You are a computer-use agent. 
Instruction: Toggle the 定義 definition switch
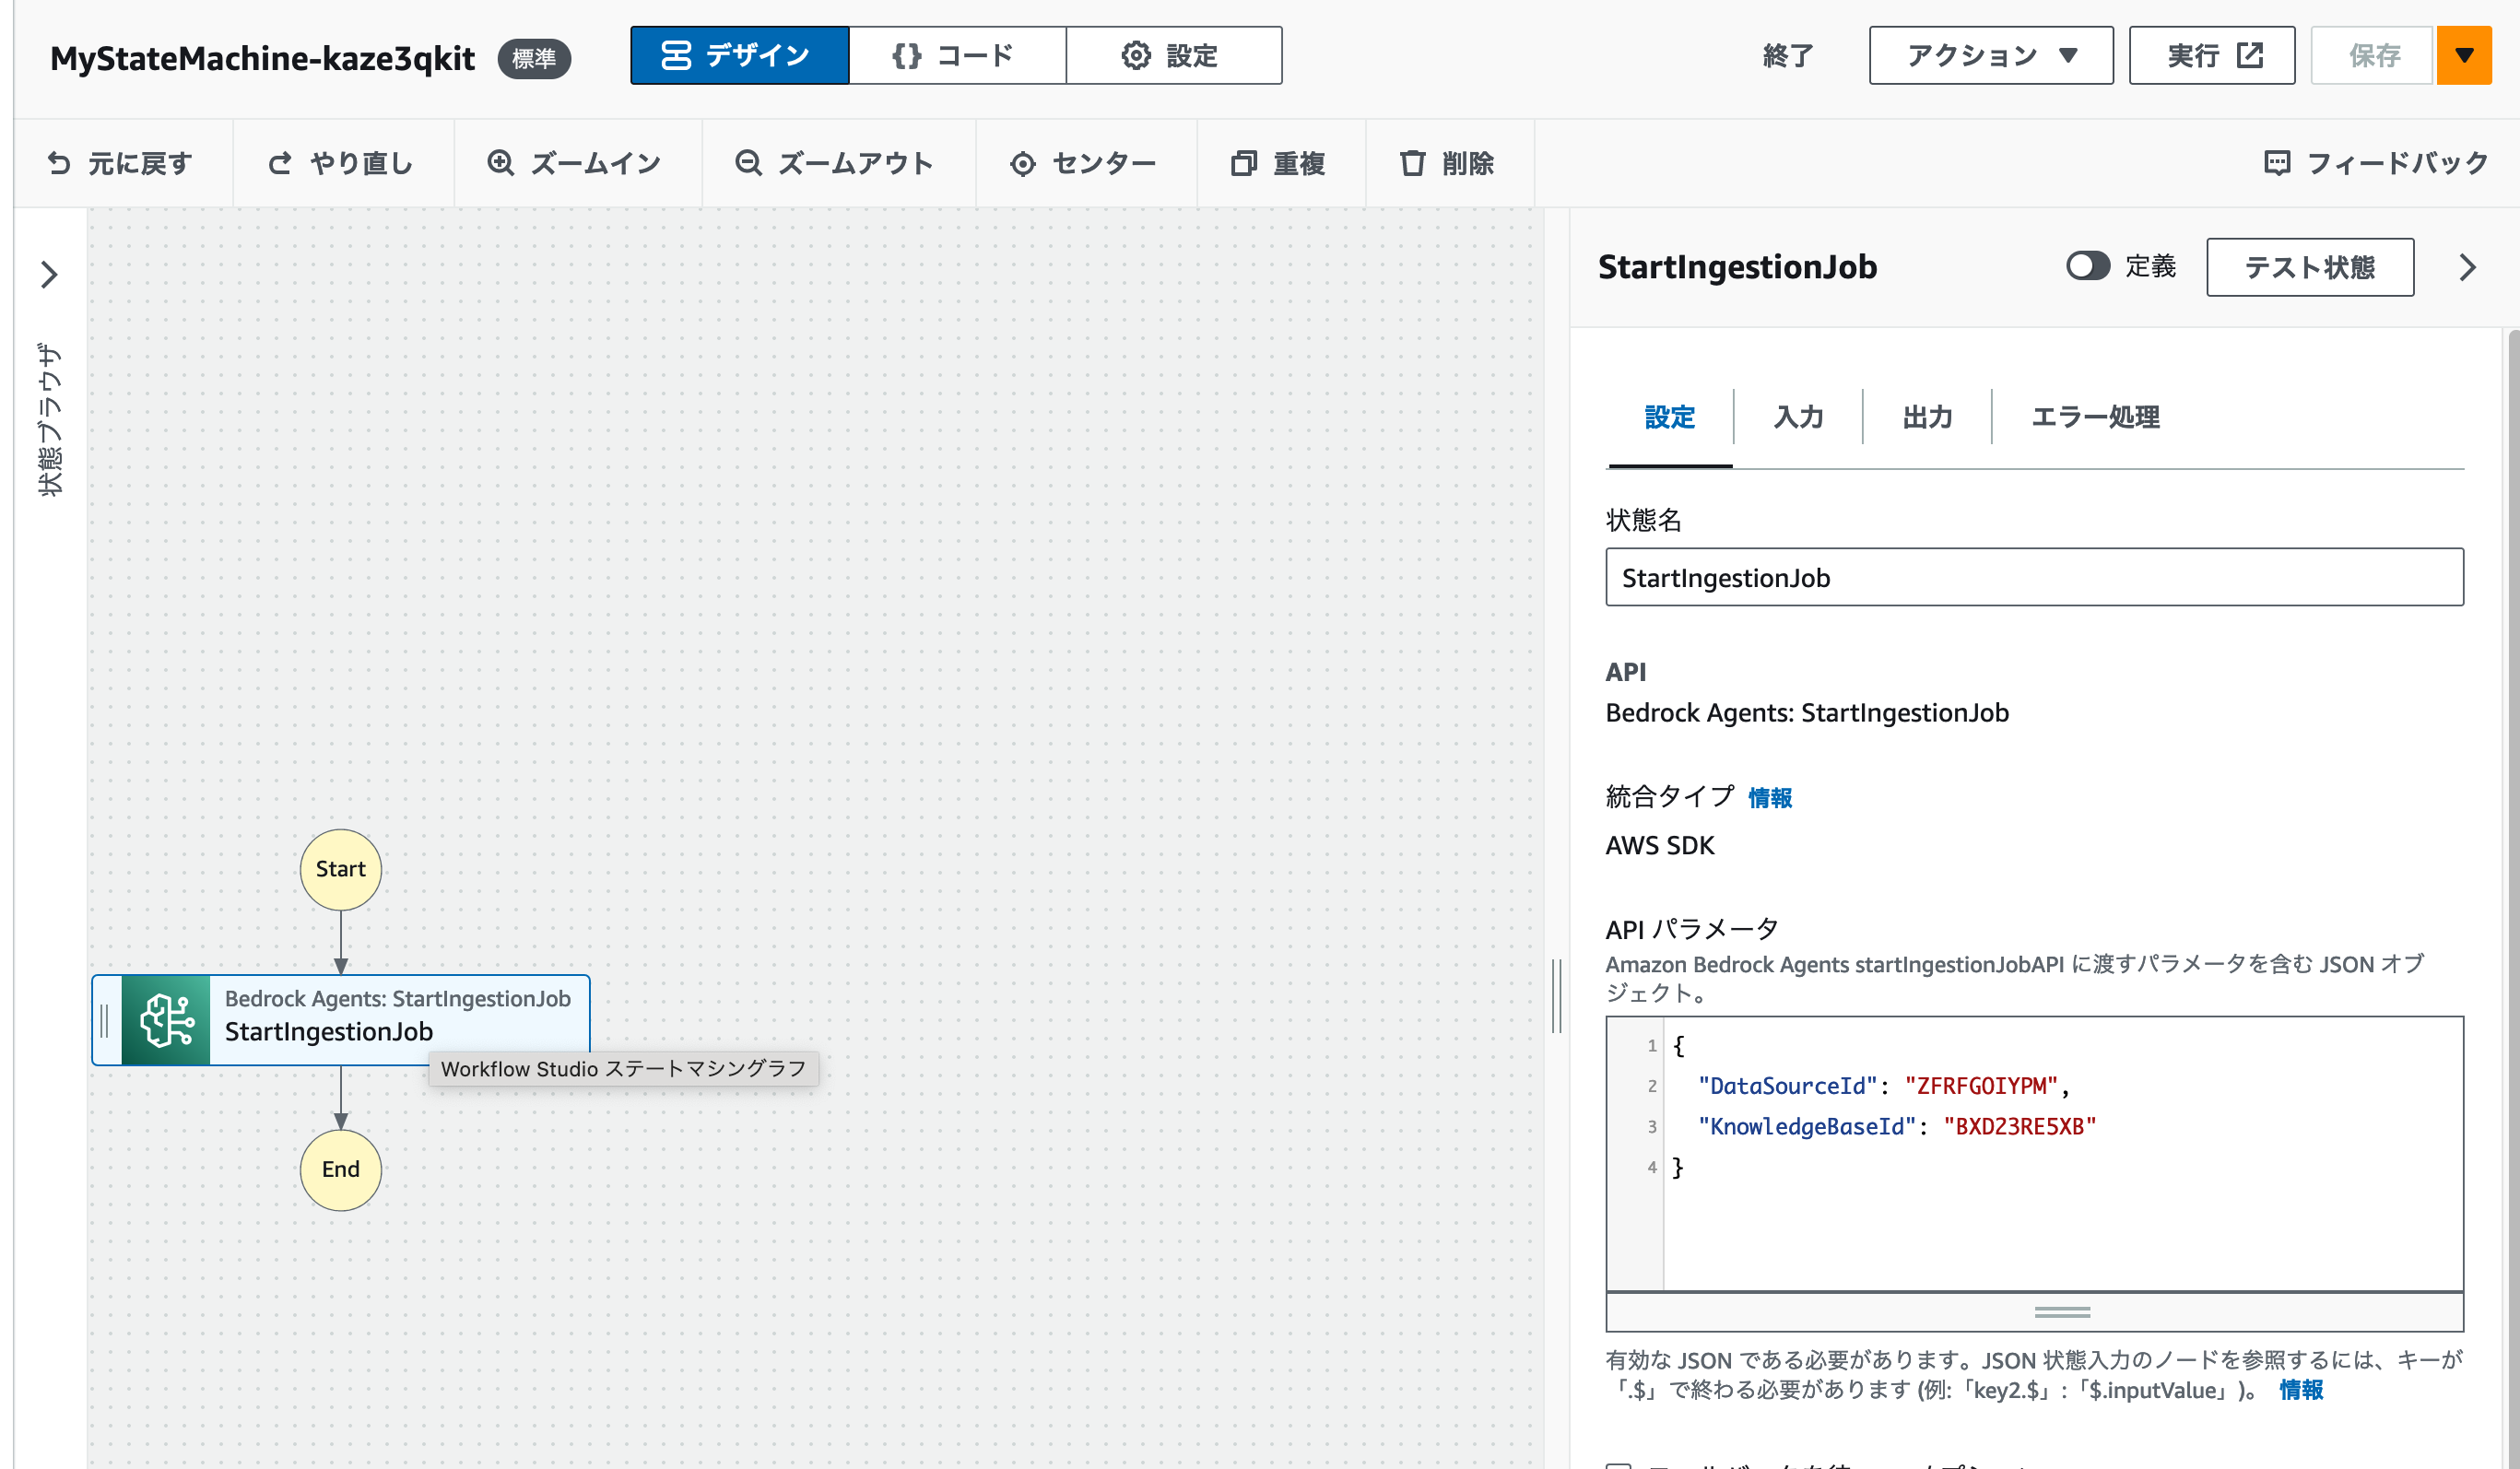(x=2087, y=266)
